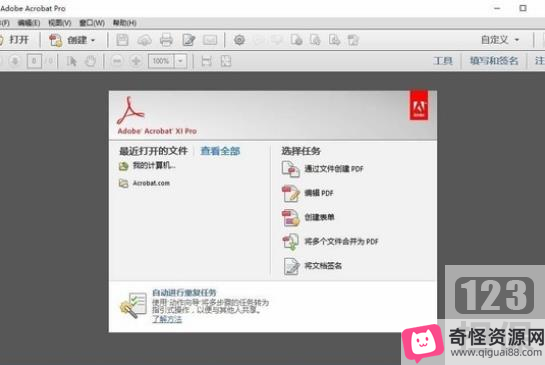Click the zoom out minus icon

tap(117, 61)
